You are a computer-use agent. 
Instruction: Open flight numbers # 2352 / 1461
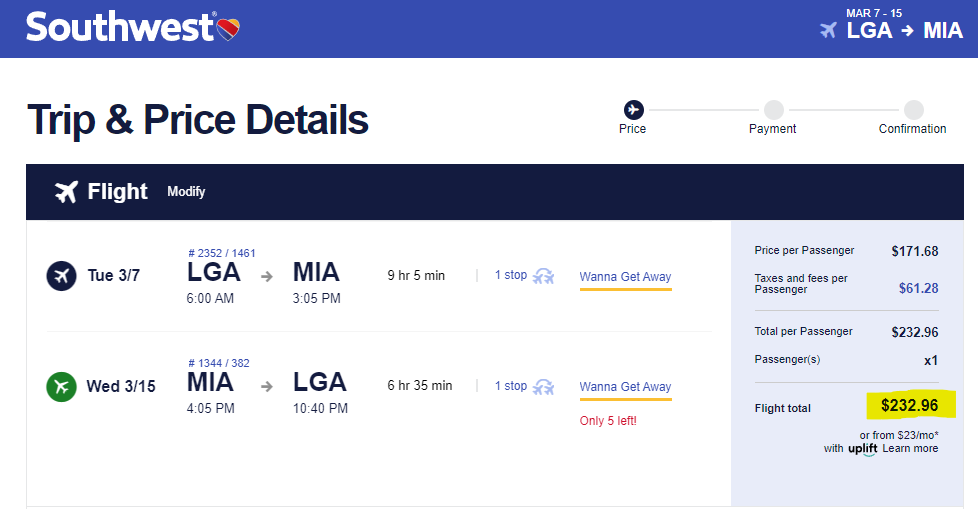click(x=221, y=253)
